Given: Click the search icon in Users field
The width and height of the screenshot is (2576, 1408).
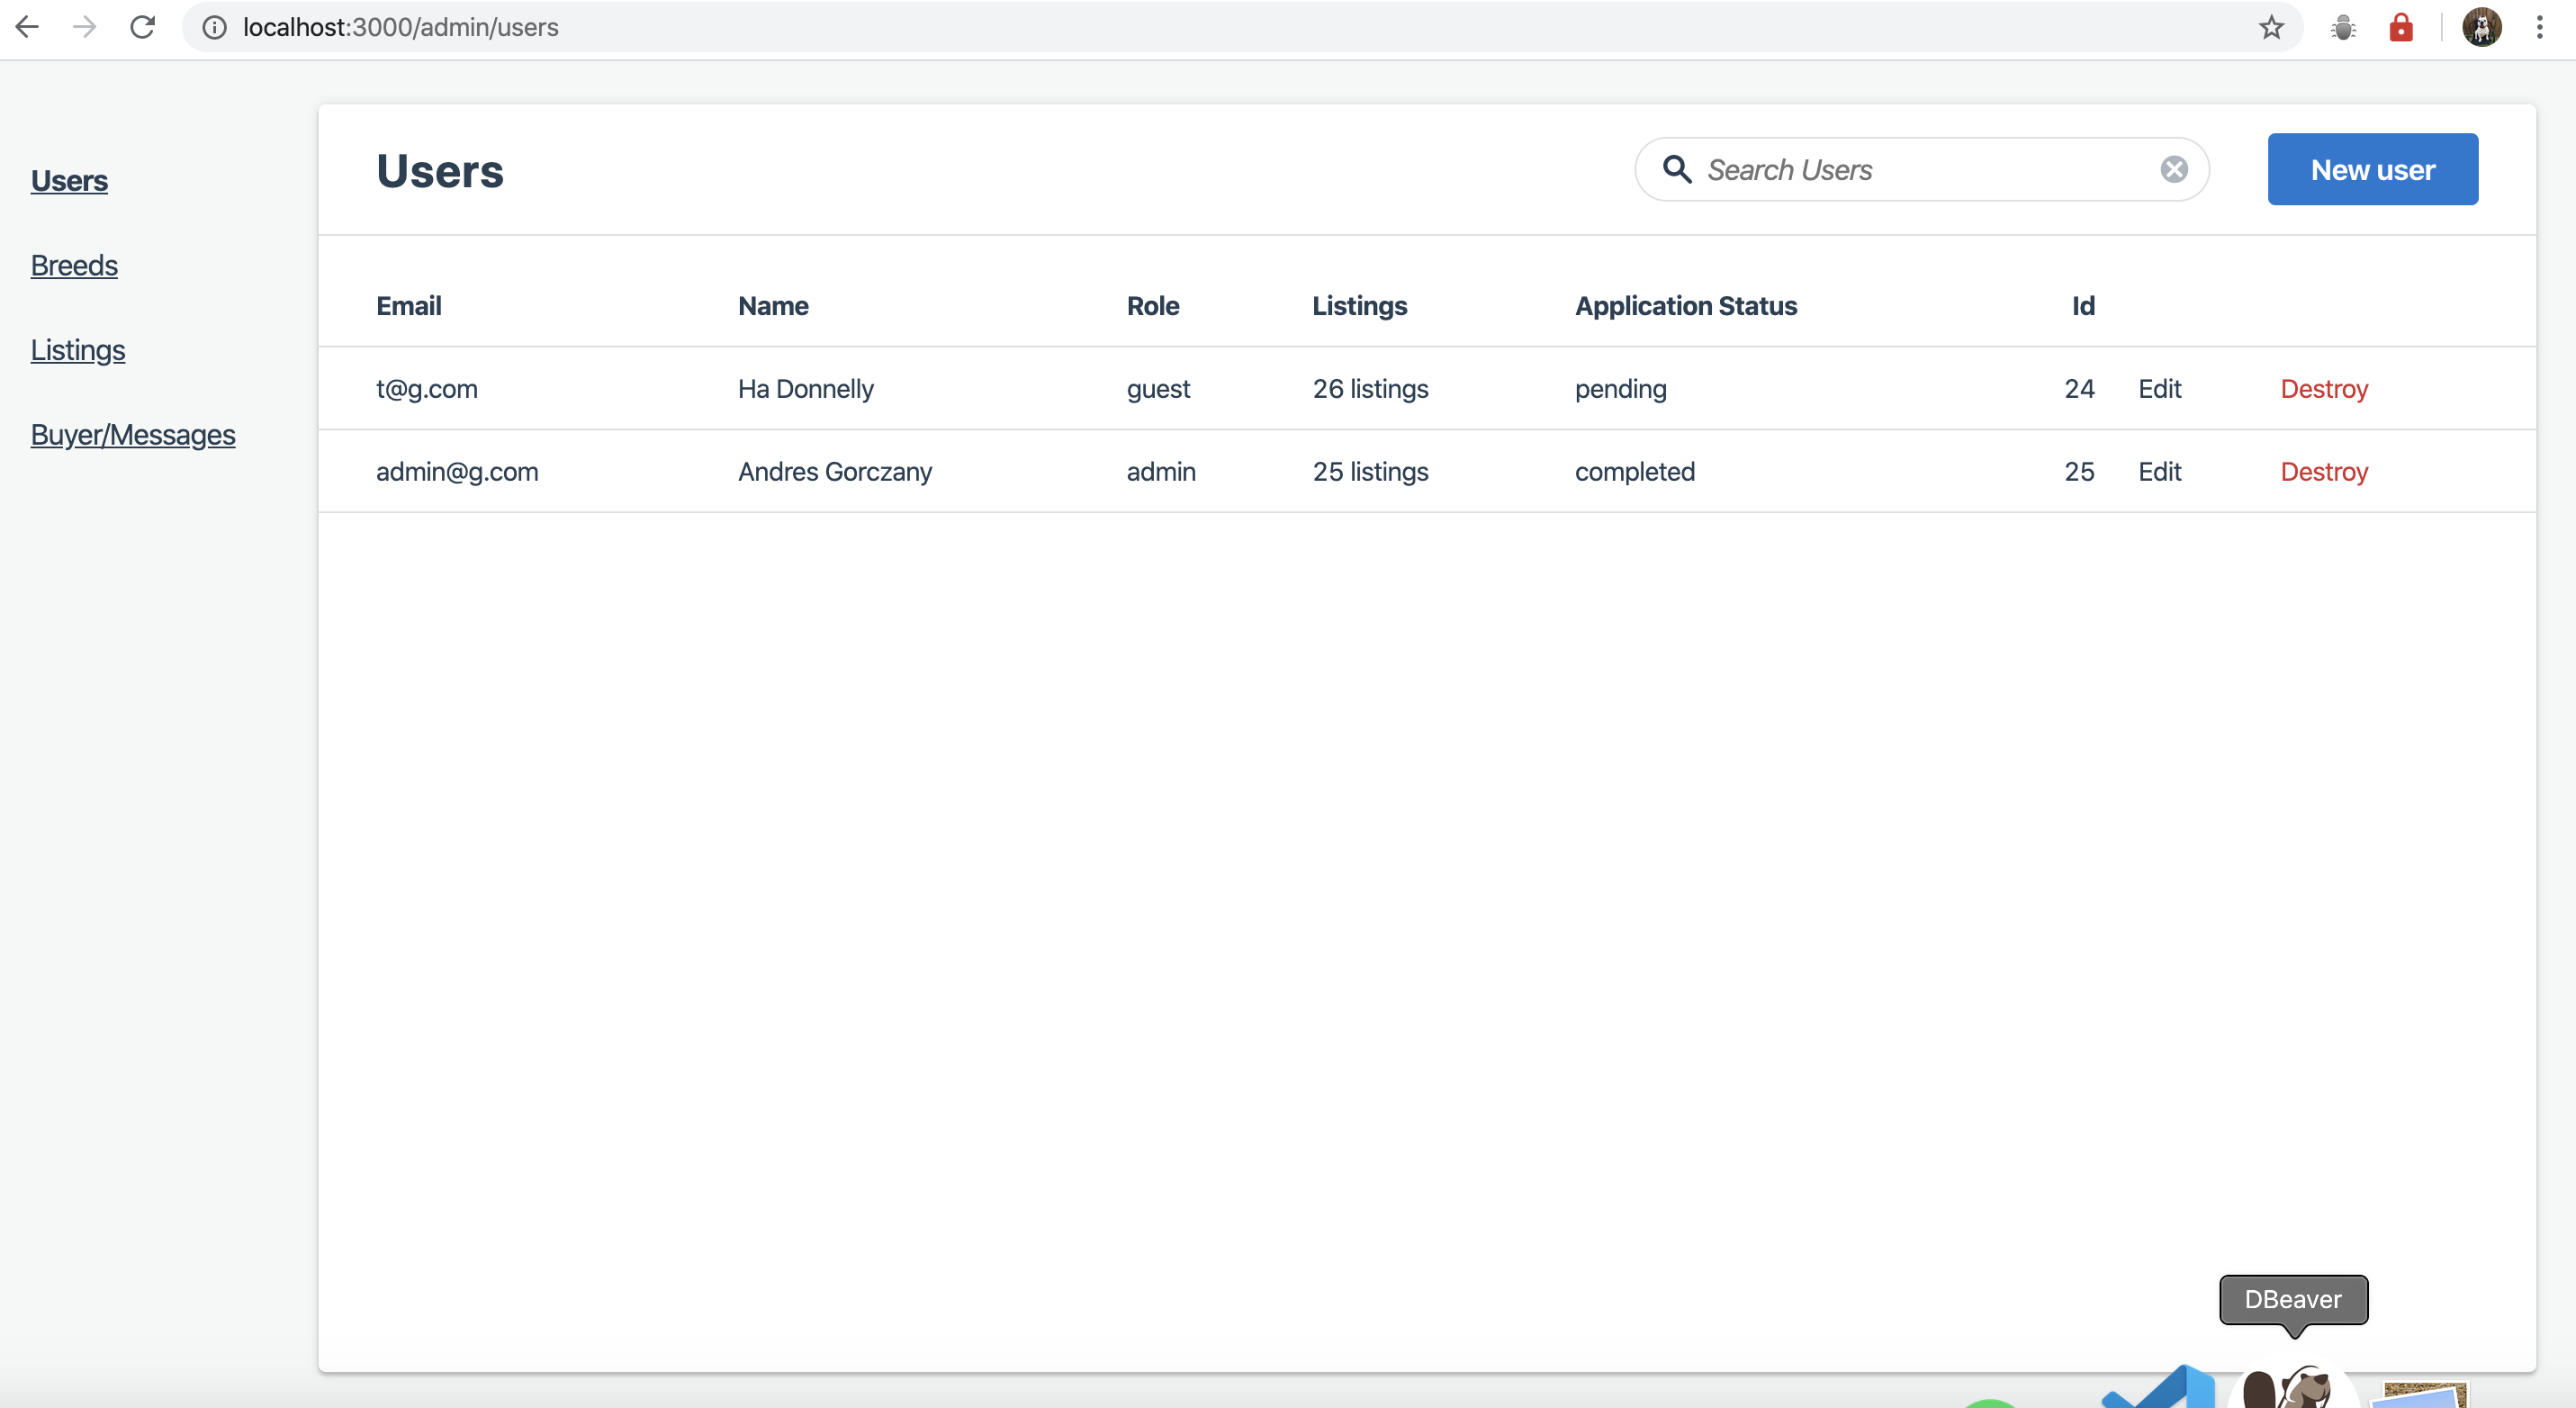Looking at the screenshot, I should pos(1676,168).
